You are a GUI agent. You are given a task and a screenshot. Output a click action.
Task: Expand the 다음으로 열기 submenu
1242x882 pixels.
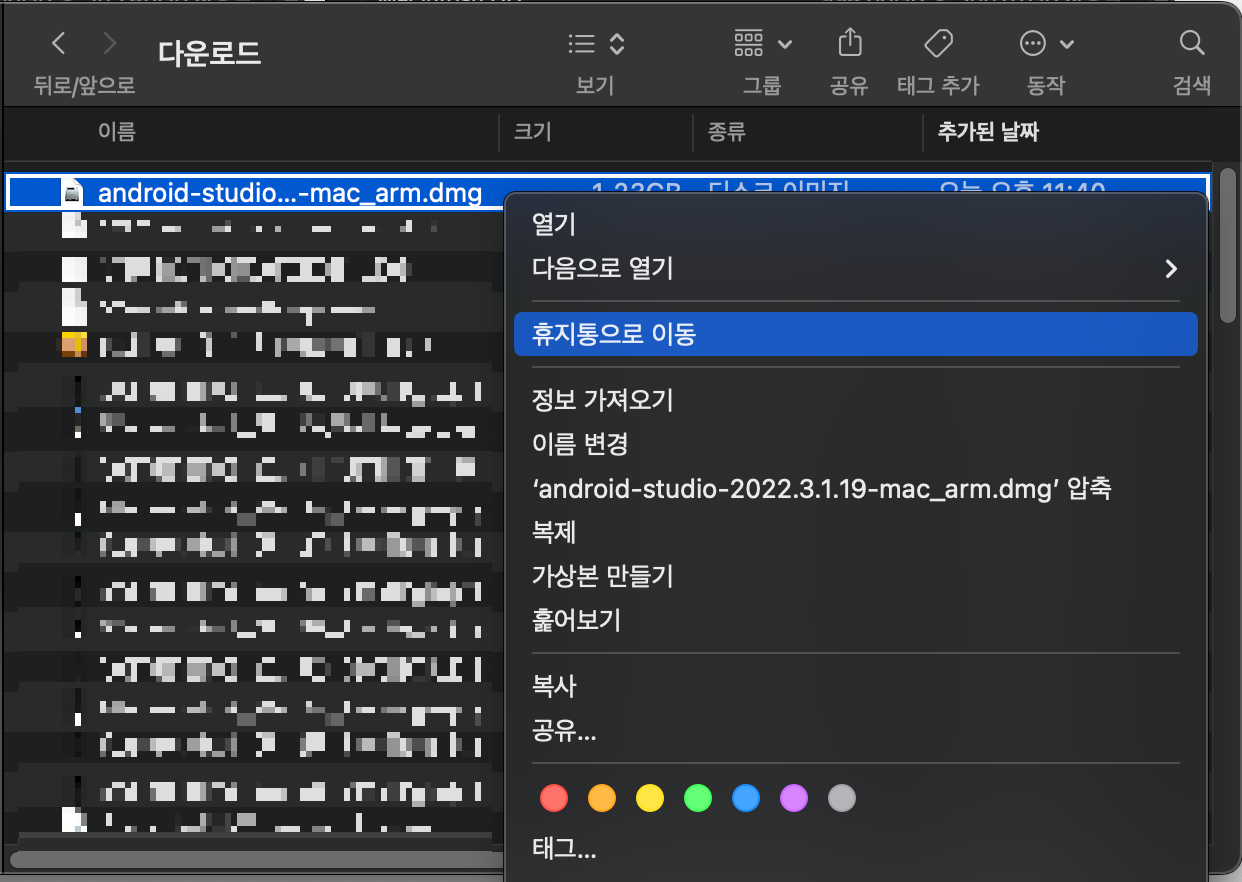click(855, 268)
